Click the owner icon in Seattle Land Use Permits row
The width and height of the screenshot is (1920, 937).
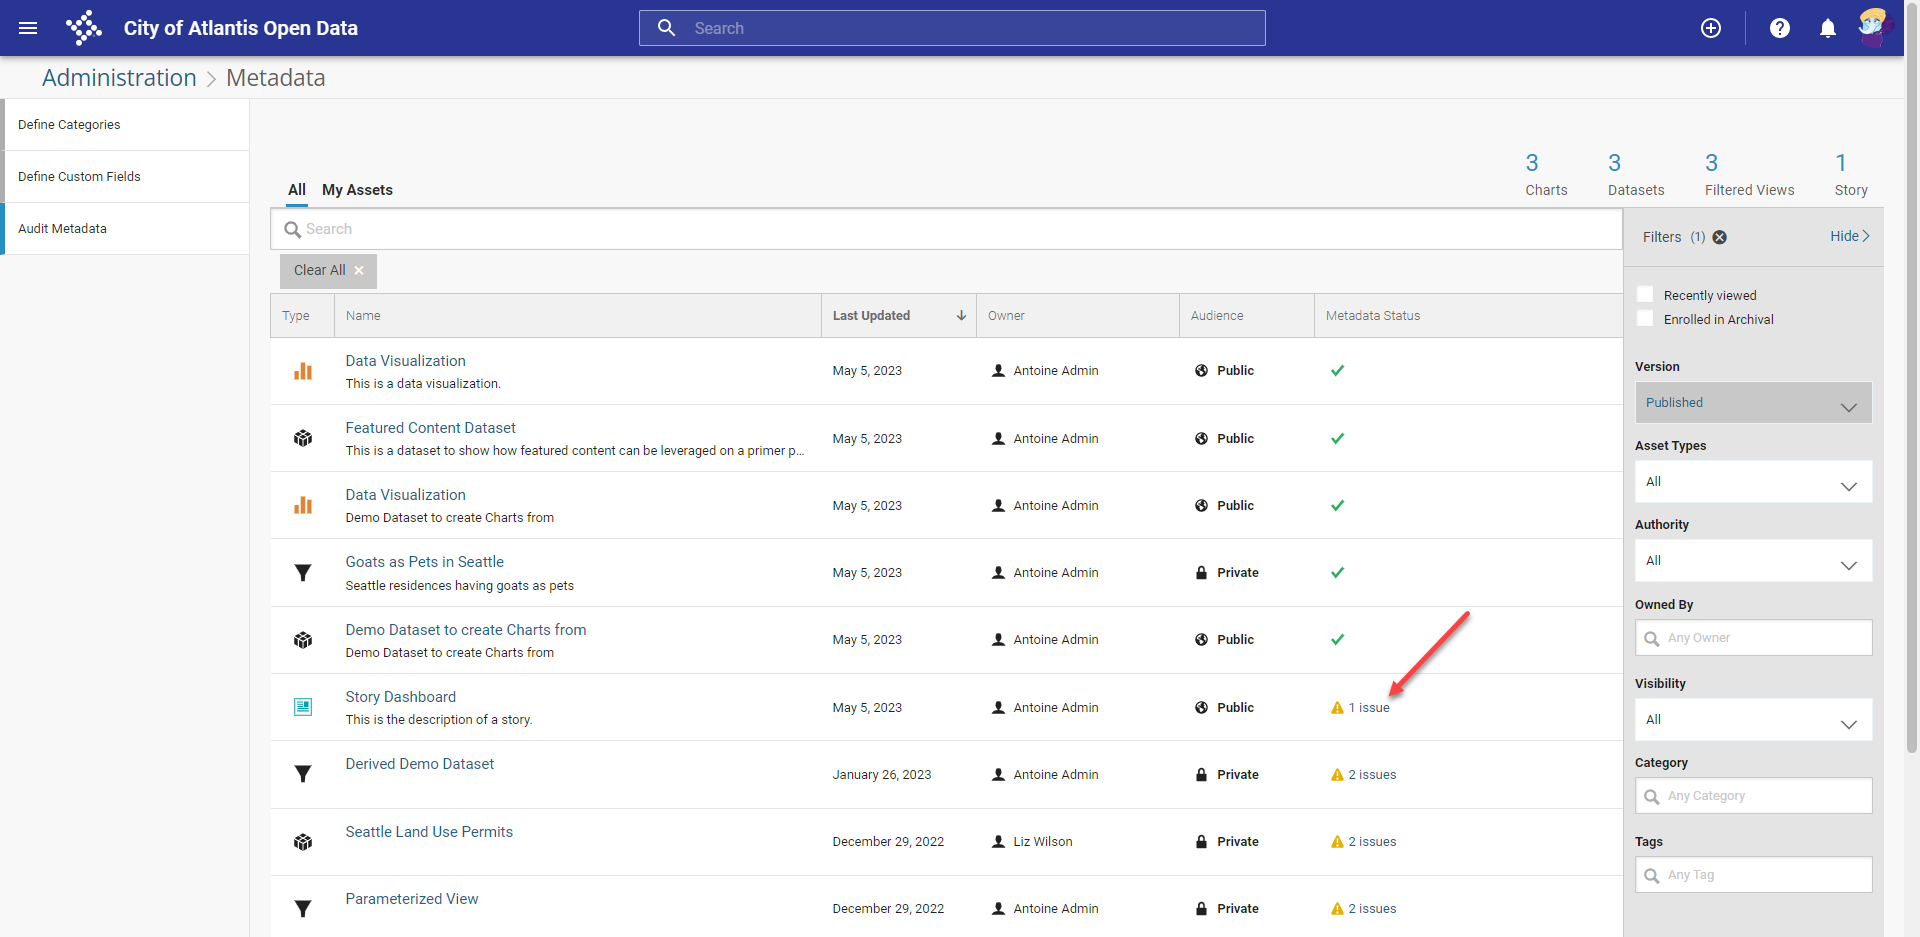pos(998,842)
